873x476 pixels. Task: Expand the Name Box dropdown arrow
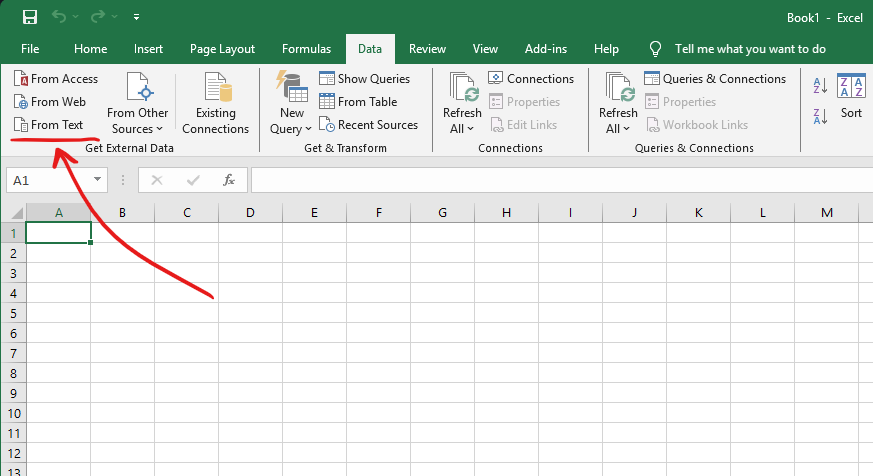97,180
